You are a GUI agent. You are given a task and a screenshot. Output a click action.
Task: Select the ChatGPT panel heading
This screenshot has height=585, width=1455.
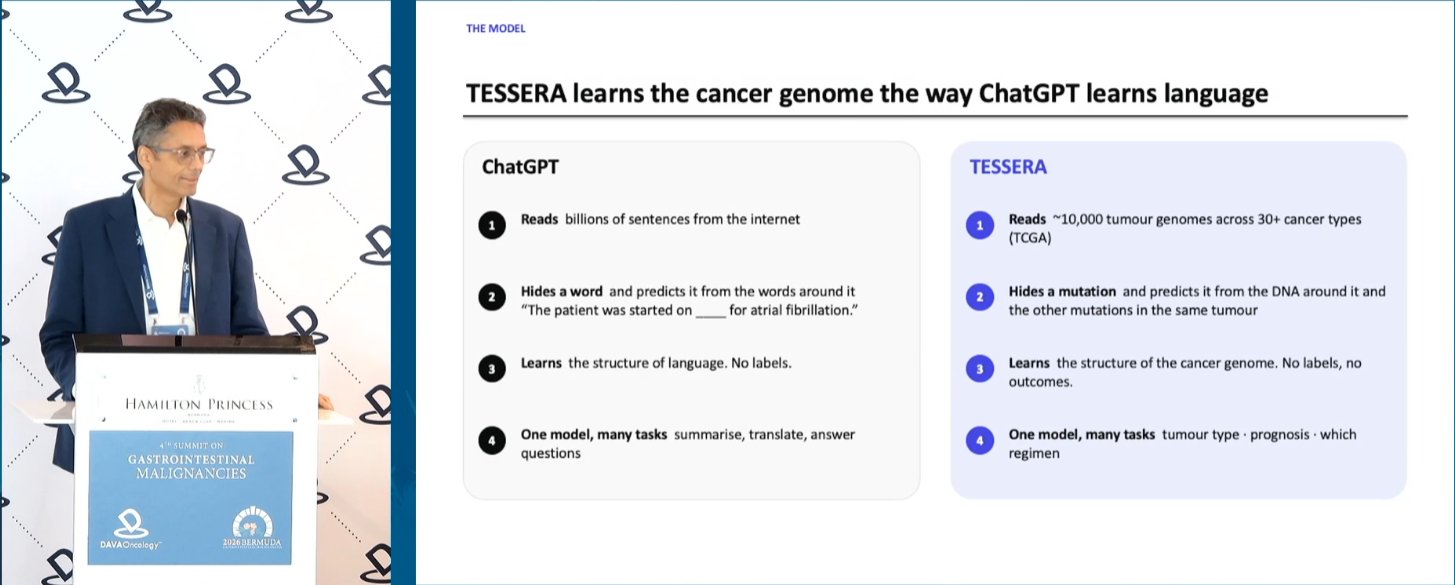click(520, 167)
